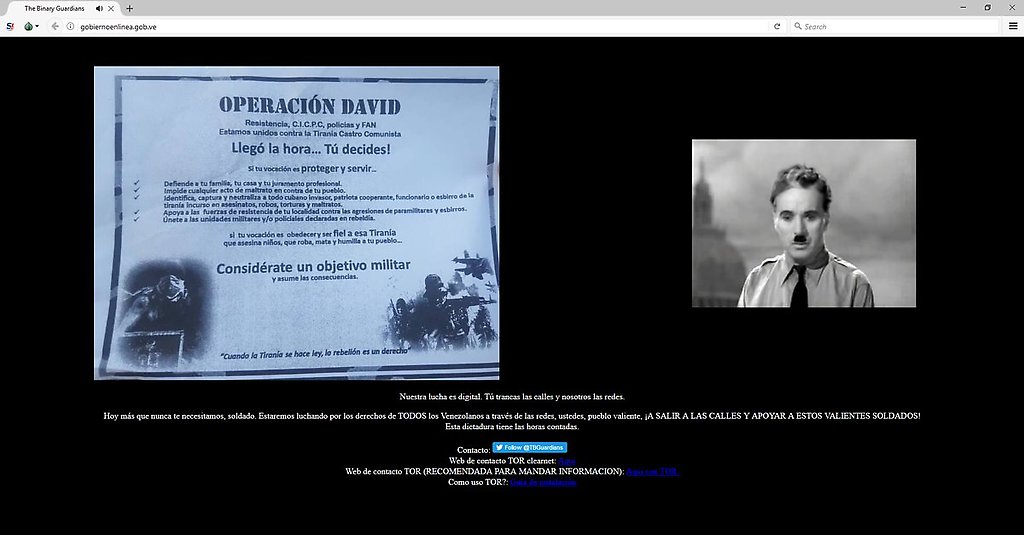Open the TOR clearnet 'Aqui' link
This screenshot has height=535, width=1024.
[566, 460]
